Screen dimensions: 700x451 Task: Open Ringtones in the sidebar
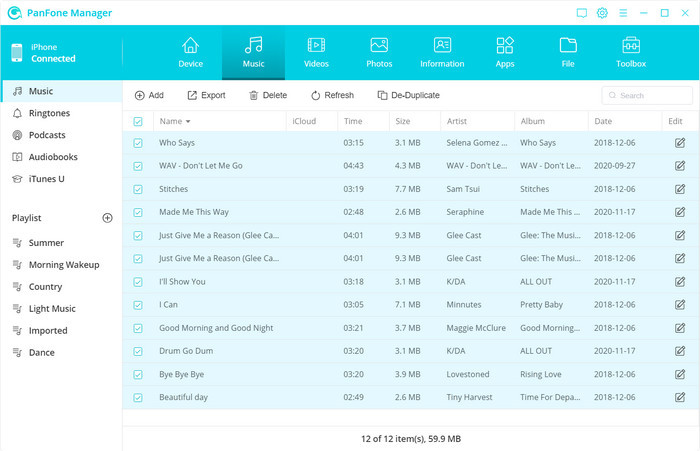(61, 113)
